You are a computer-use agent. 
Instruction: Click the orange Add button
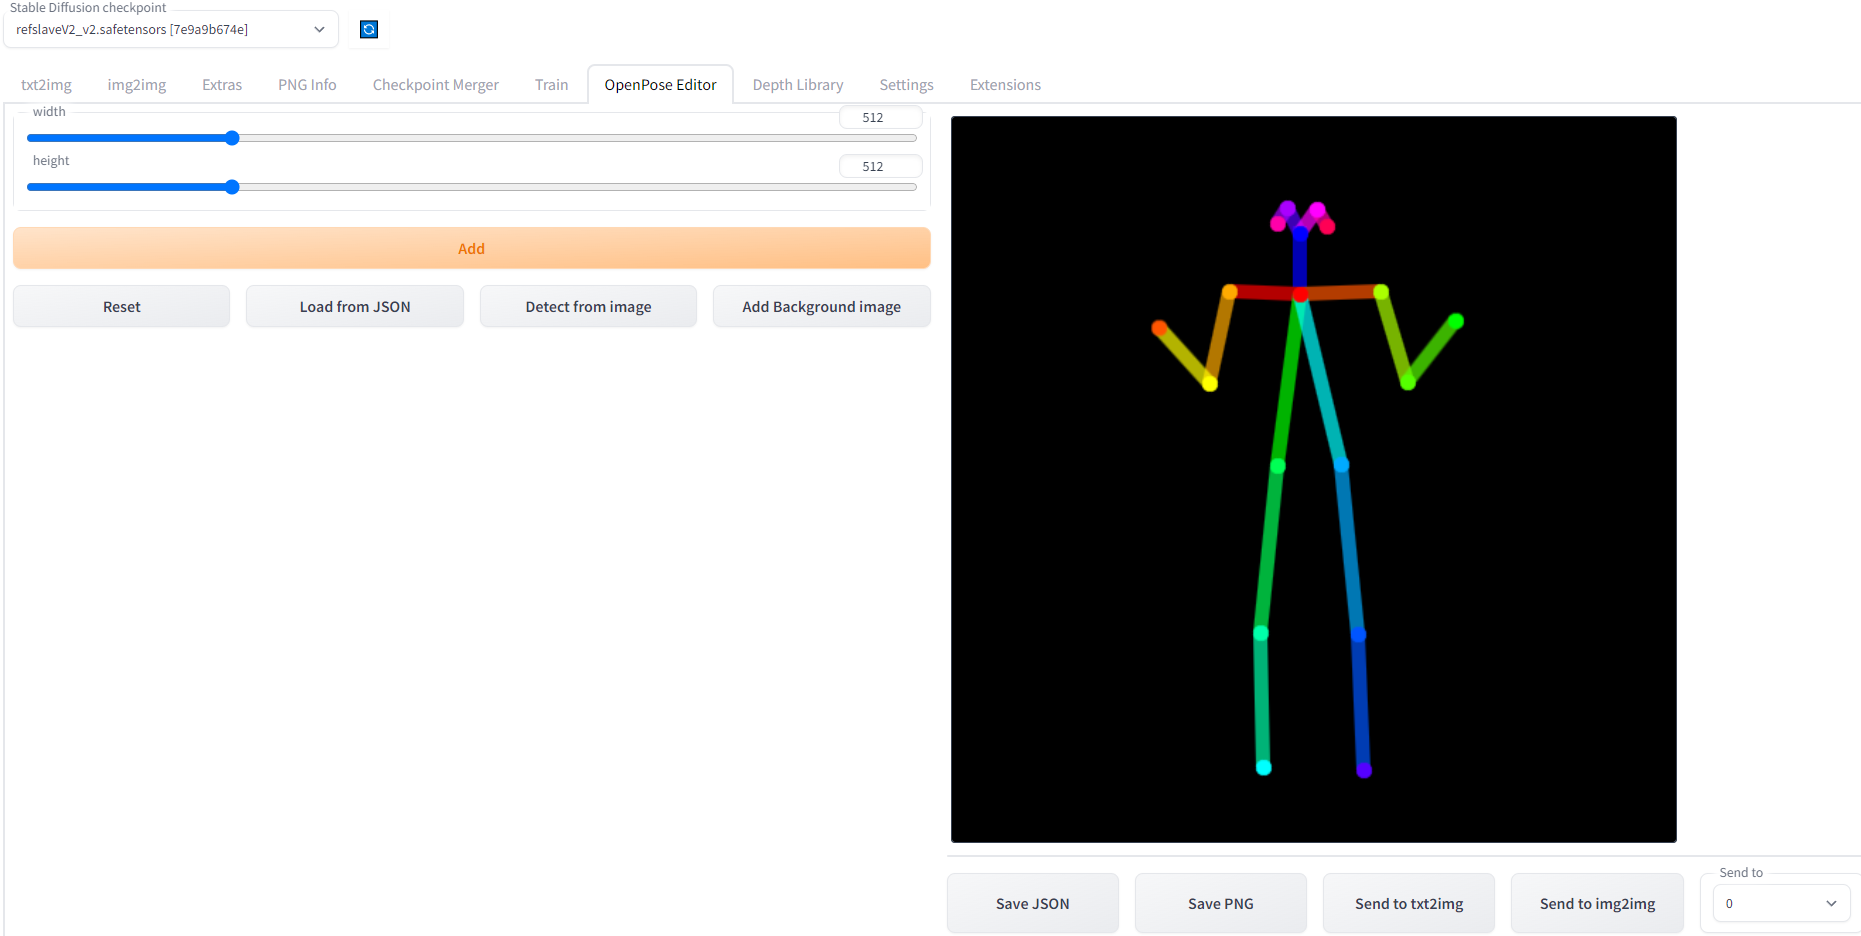[x=471, y=248]
